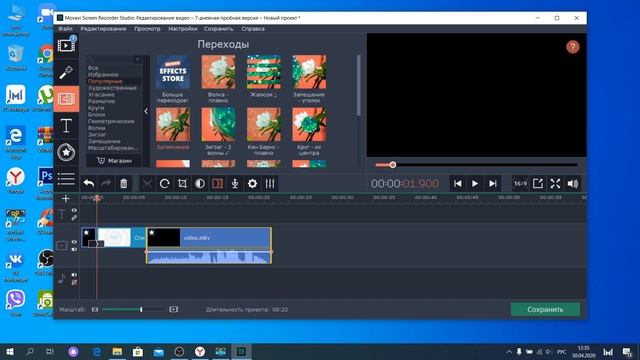Open the Transitions tab in the sidebar
The height and width of the screenshot is (360, 640).
66,98
